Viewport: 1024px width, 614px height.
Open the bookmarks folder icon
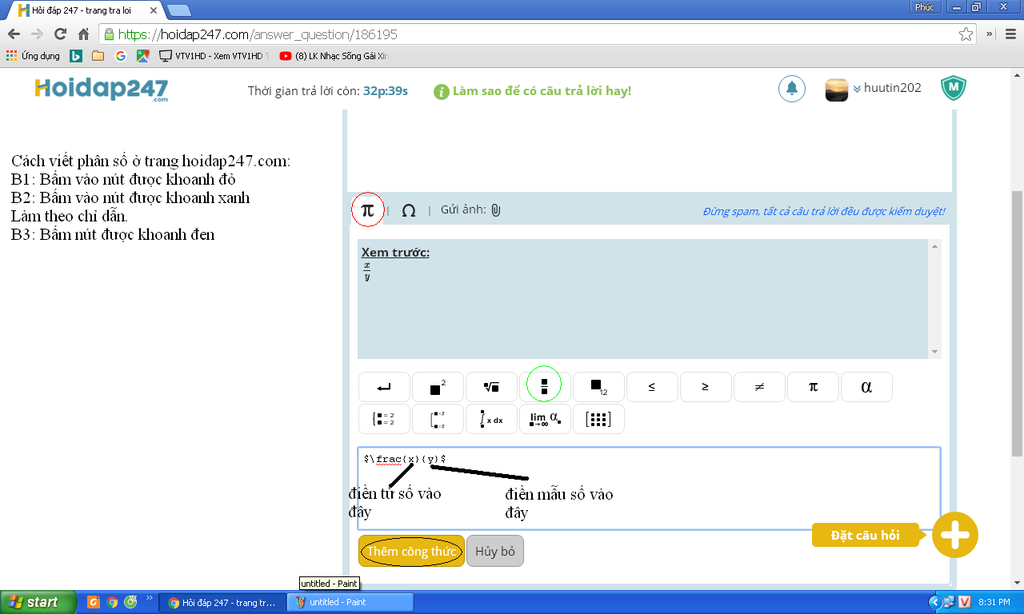tap(98, 56)
